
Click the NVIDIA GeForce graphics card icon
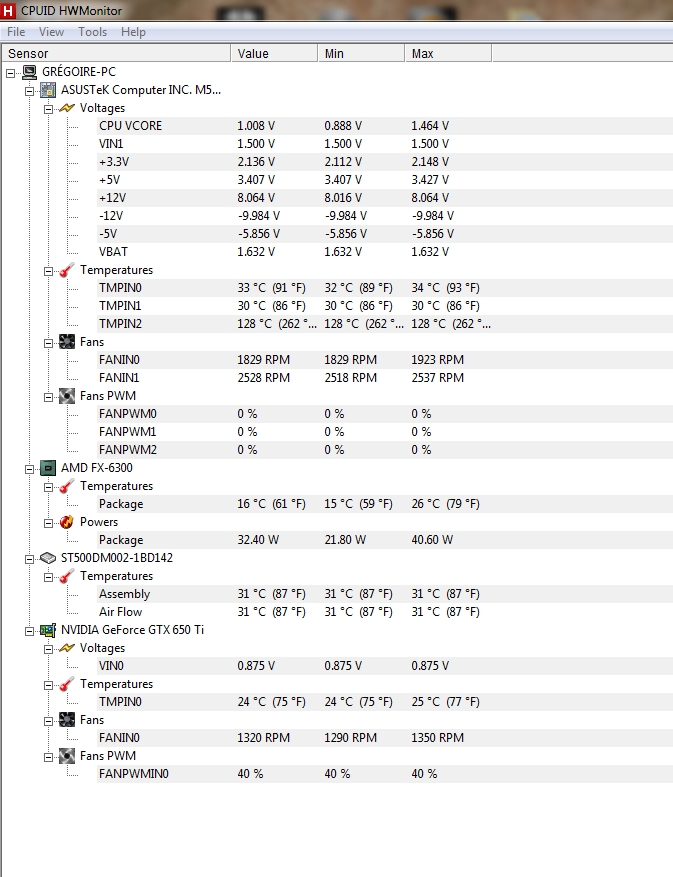click(48, 630)
